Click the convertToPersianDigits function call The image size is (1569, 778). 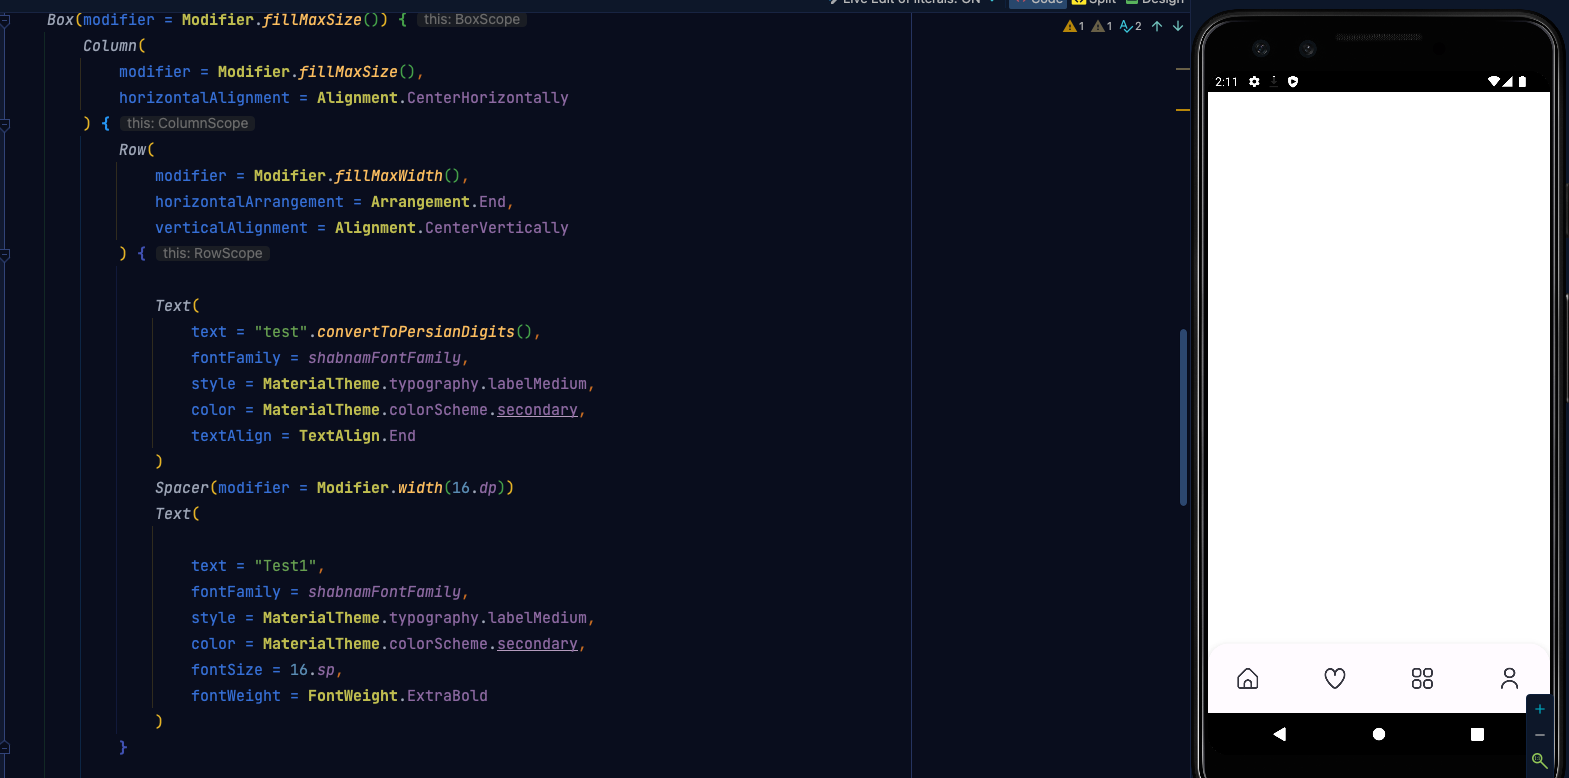click(415, 332)
